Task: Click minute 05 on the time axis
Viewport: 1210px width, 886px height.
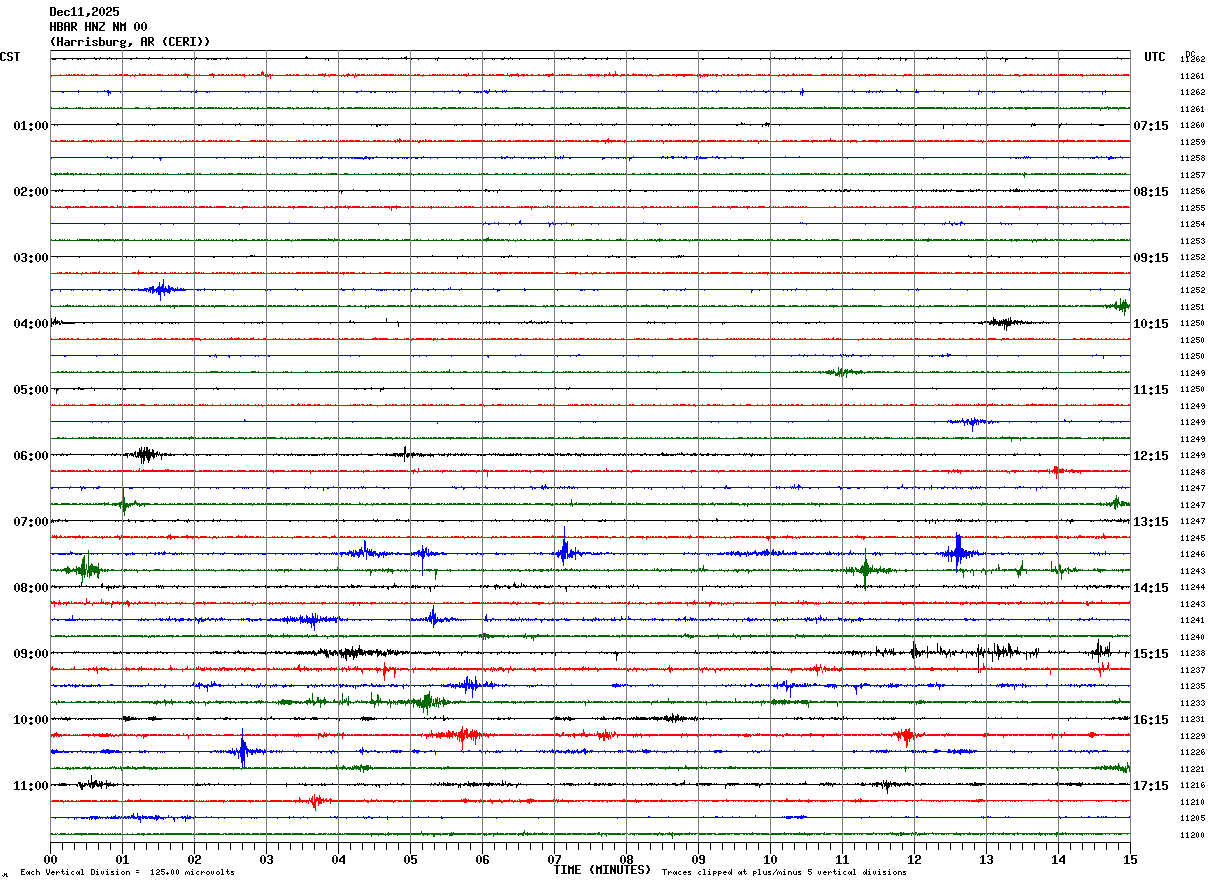Action: pos(410,859)
